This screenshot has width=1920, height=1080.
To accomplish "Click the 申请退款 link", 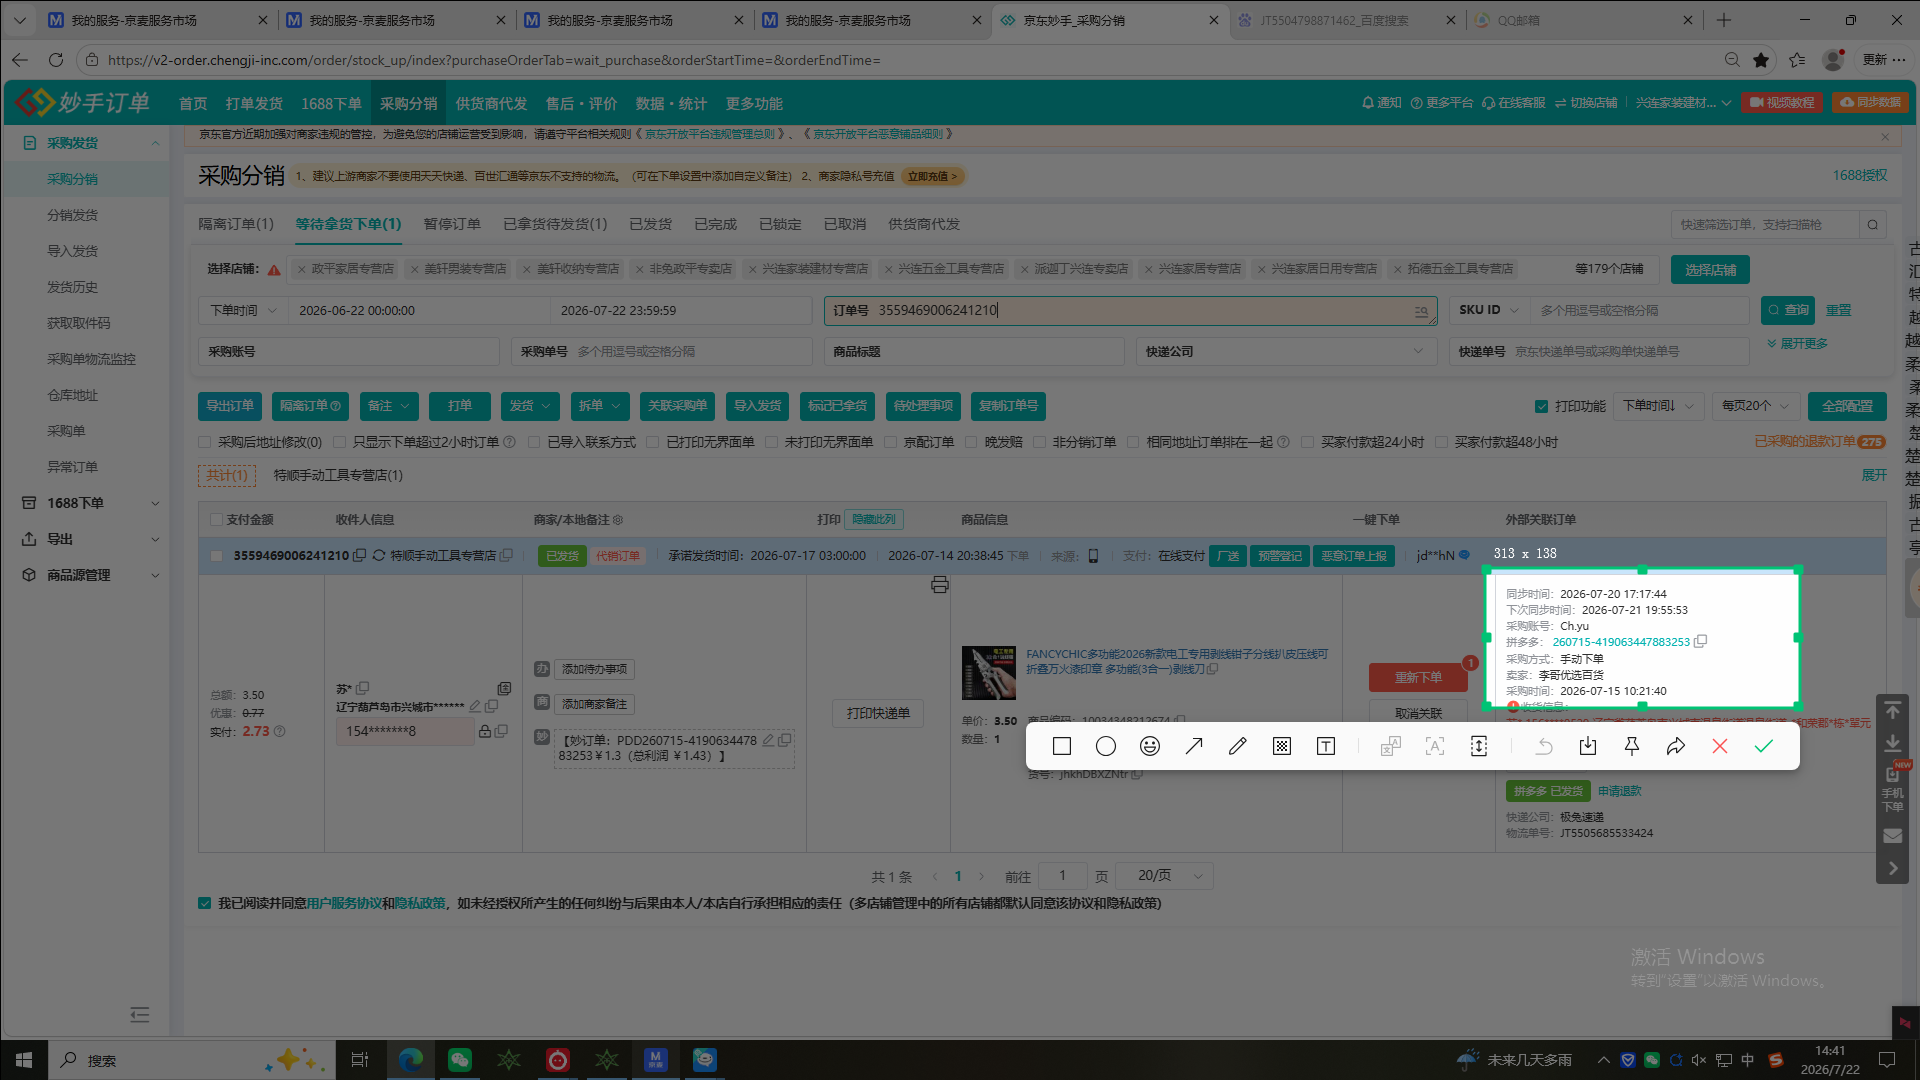I will 1620,791.
